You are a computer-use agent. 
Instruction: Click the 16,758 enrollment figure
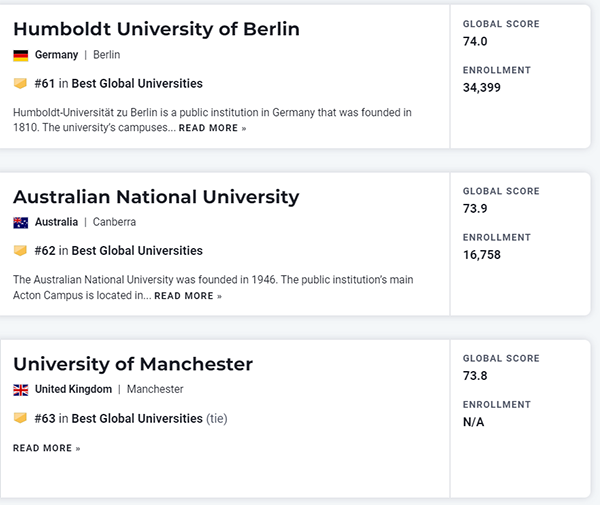482,255
